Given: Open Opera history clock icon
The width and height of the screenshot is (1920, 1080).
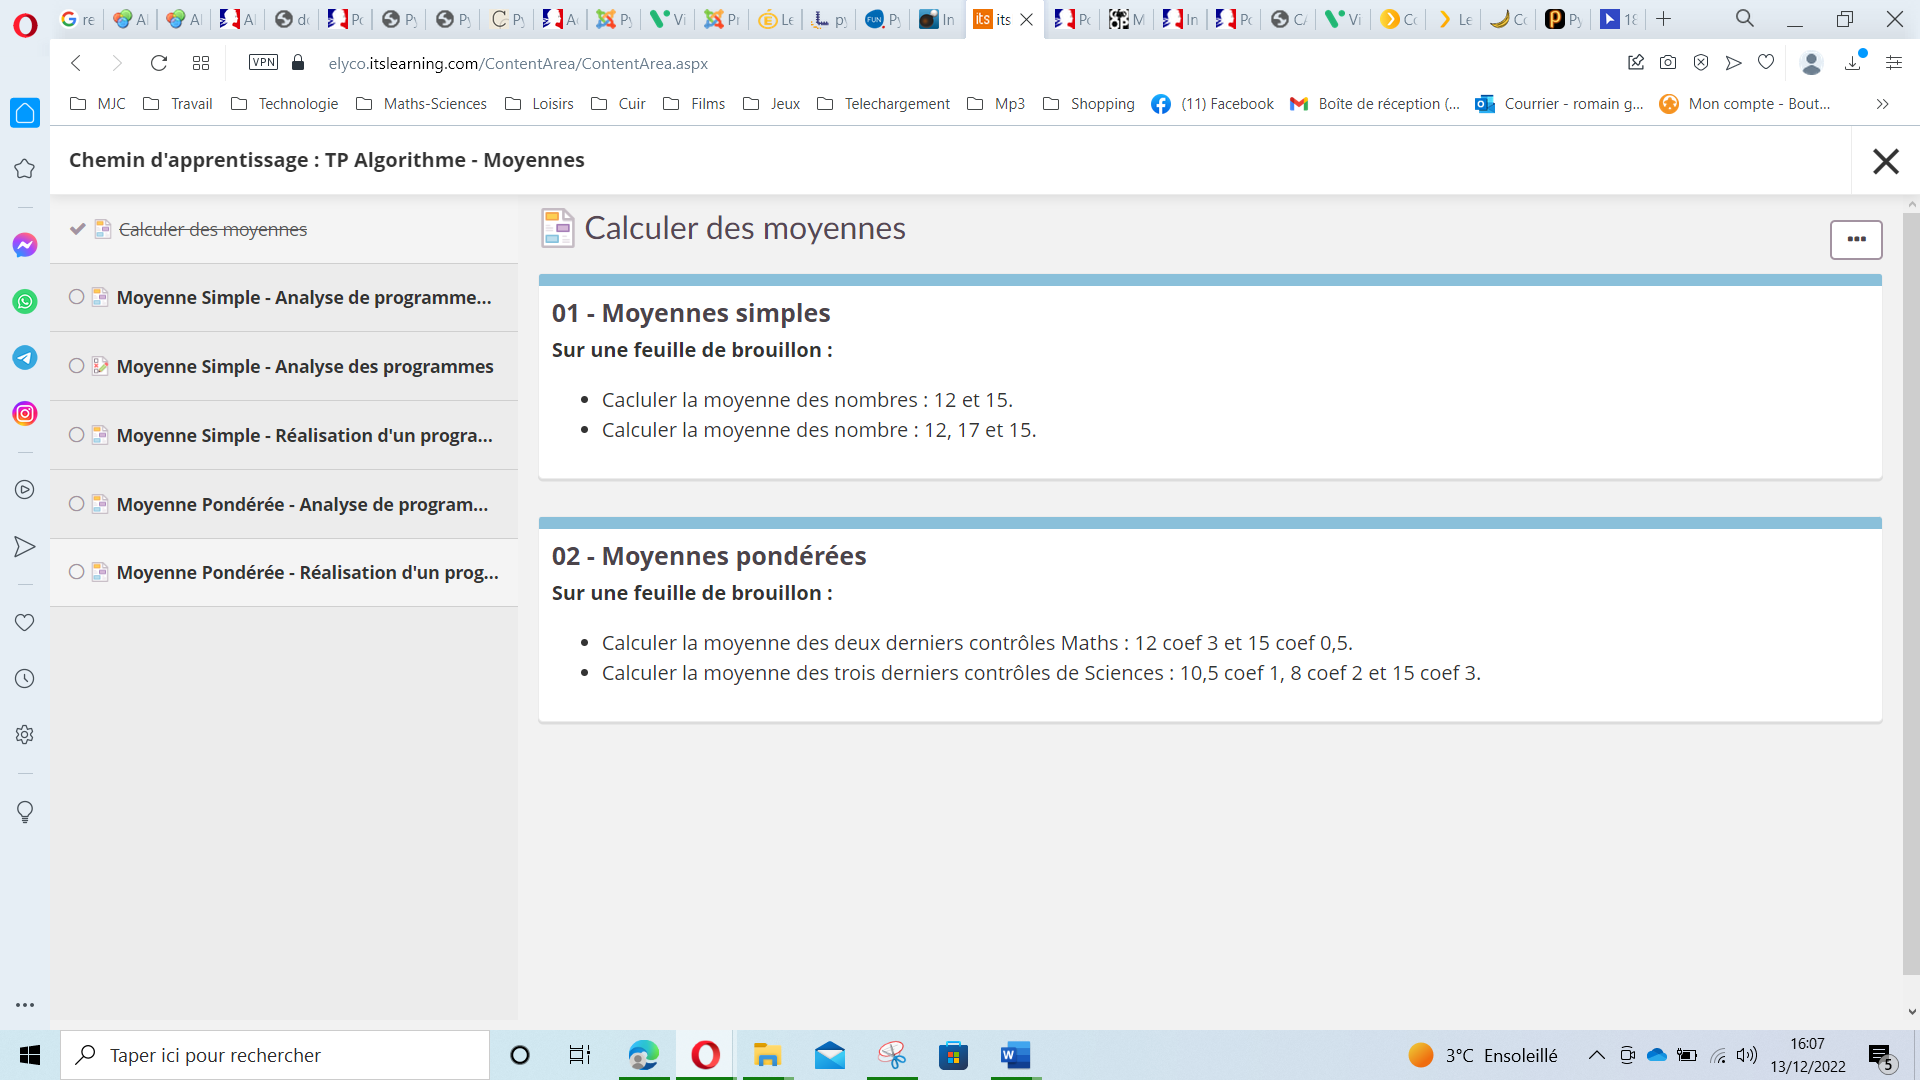Looking at the screenshot, I should coord(25,679).
